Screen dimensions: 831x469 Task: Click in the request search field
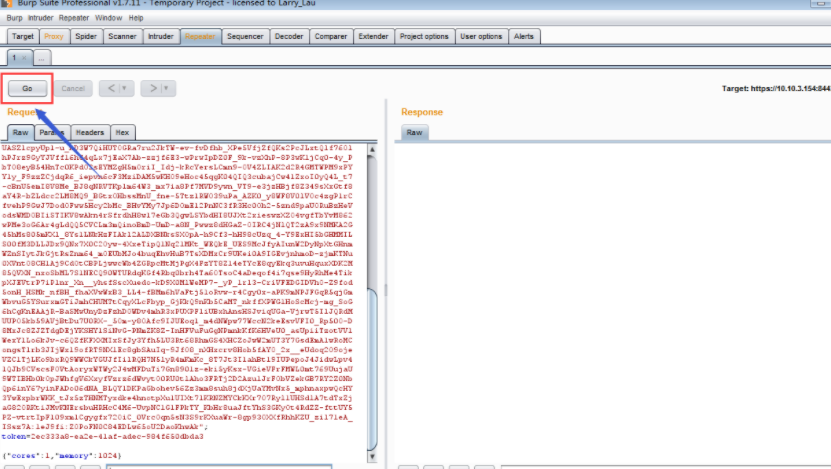tap(219, 467)
